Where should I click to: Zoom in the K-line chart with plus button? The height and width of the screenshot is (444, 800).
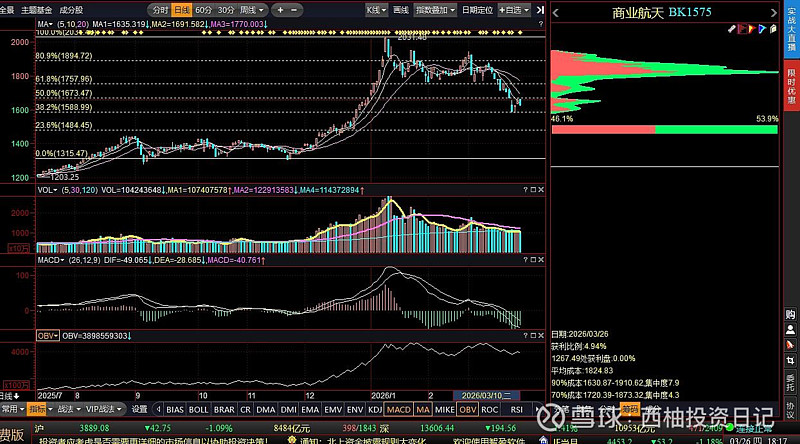point(280,10)
